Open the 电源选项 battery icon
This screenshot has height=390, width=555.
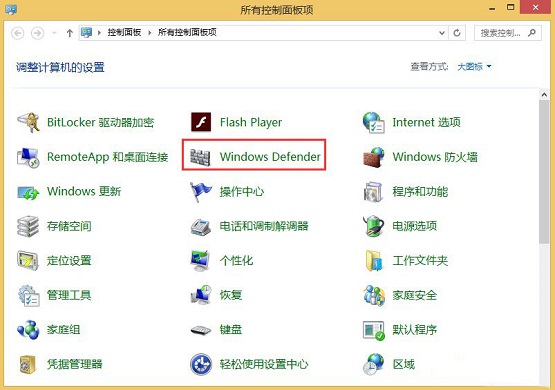(373, 226)
